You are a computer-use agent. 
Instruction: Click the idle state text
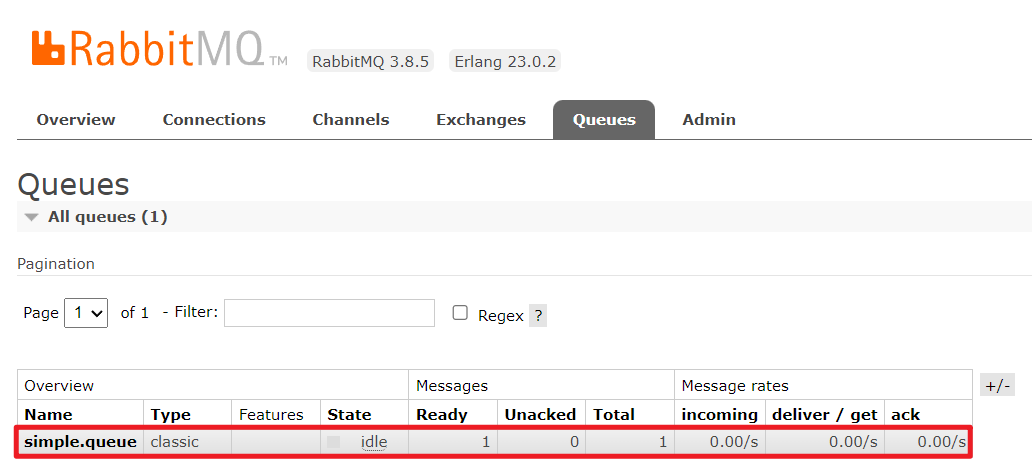[374, 442]
